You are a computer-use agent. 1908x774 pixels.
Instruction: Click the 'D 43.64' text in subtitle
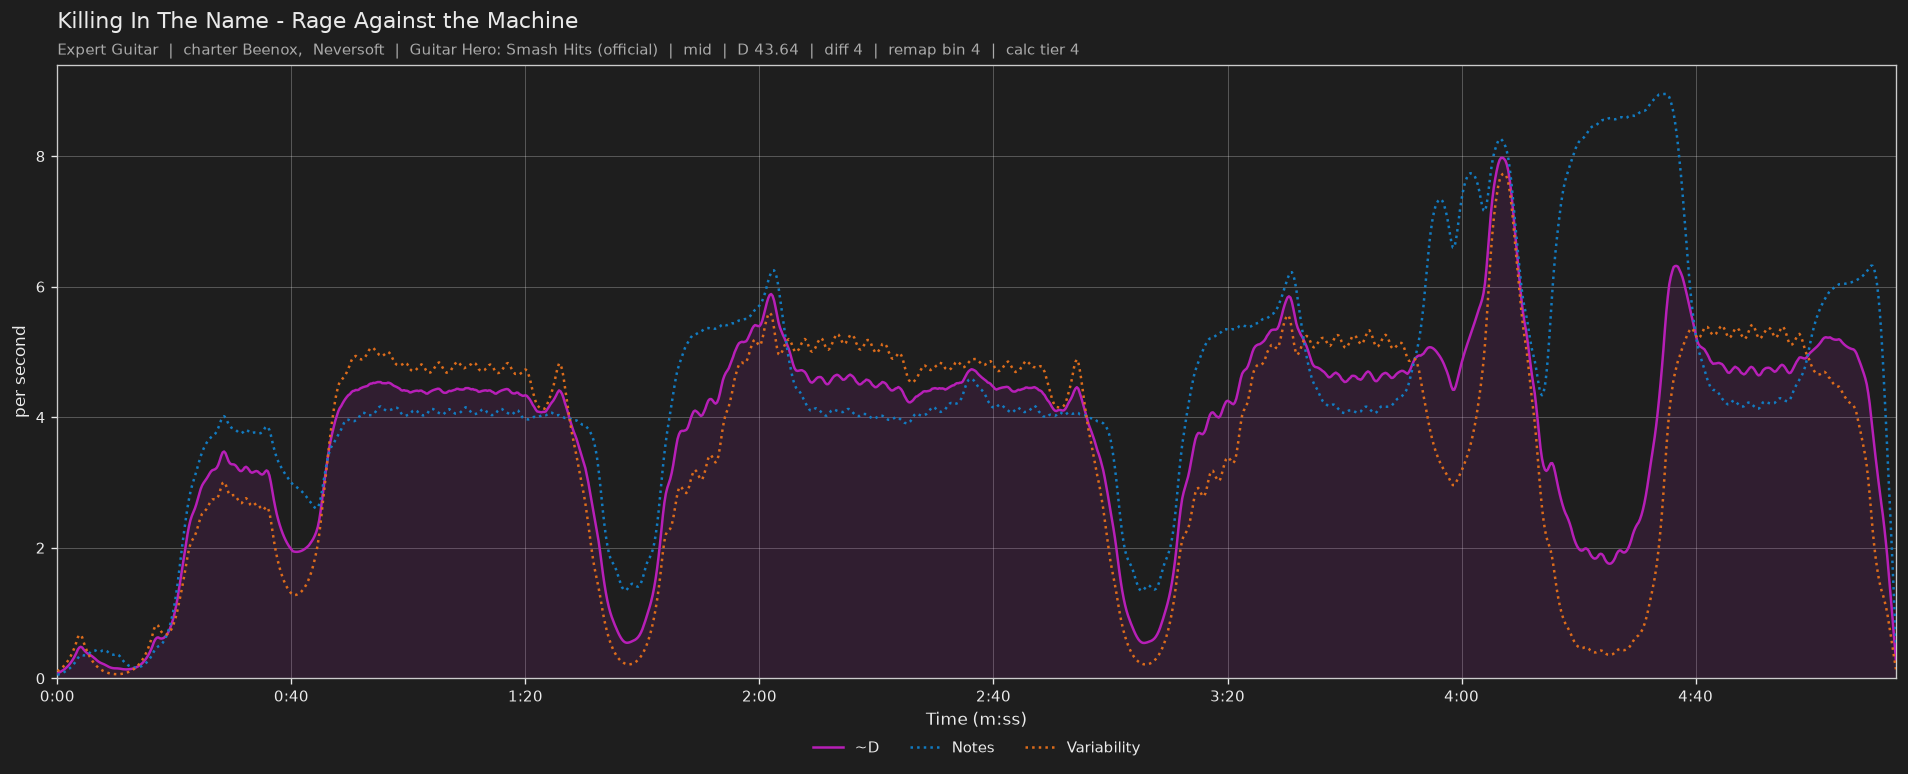[768, 50]
